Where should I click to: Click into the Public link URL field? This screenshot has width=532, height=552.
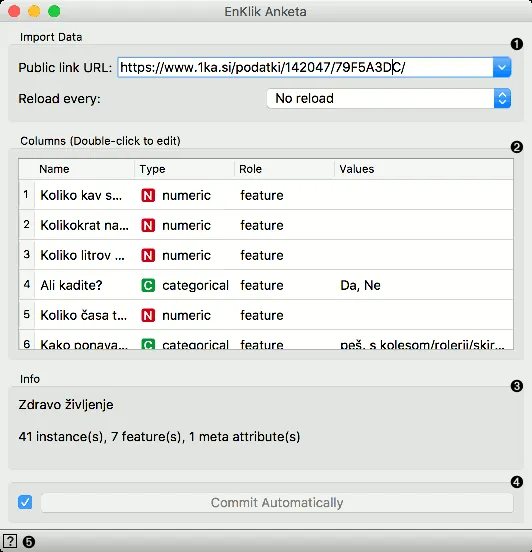pyautogui.click(x=305, y=67)
